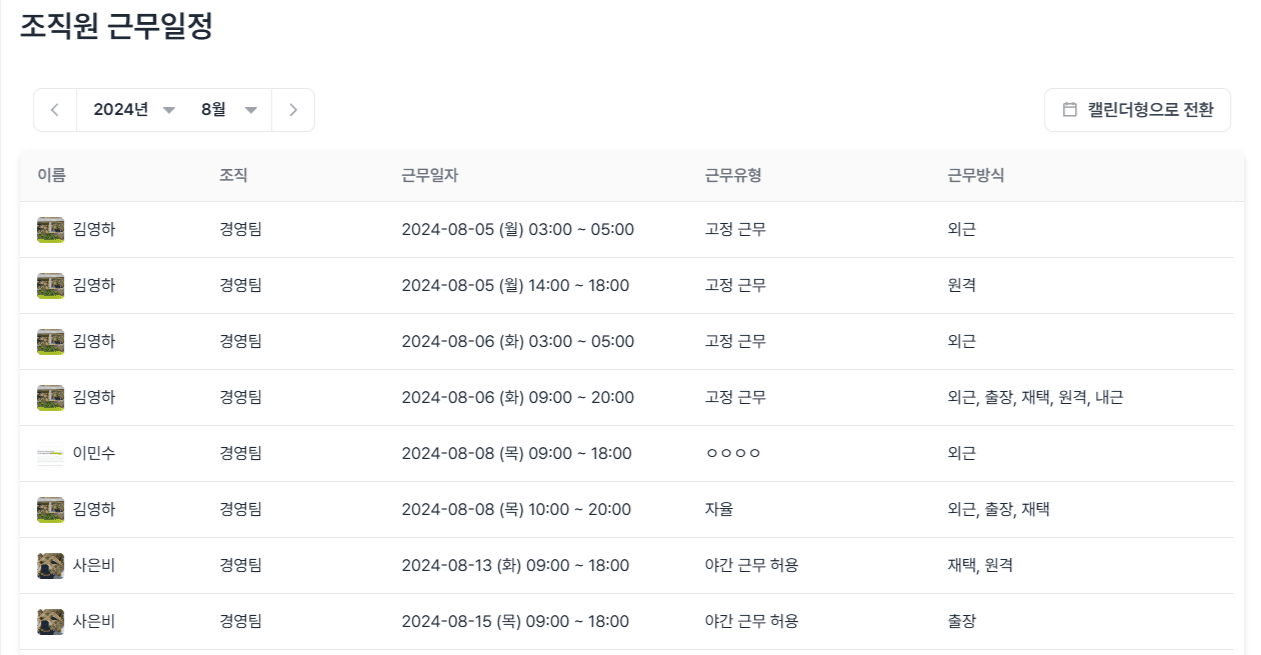
Task: Click the 외근, 출장, 재택 work method cell
Action: 1000,509
